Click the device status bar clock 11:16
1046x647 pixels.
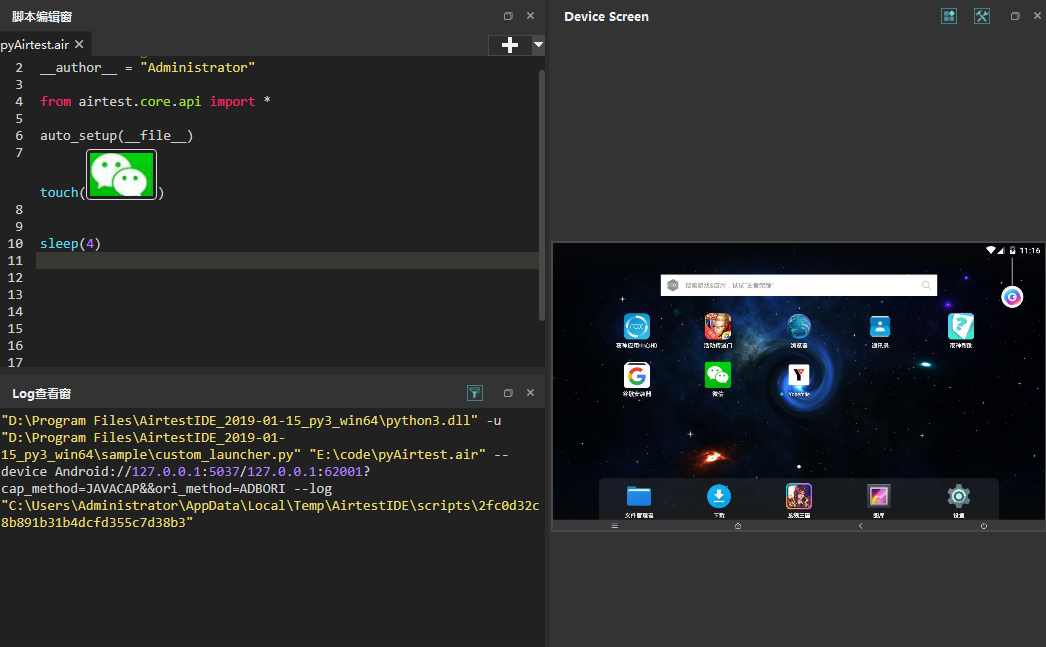click(x=1029, y=250)
